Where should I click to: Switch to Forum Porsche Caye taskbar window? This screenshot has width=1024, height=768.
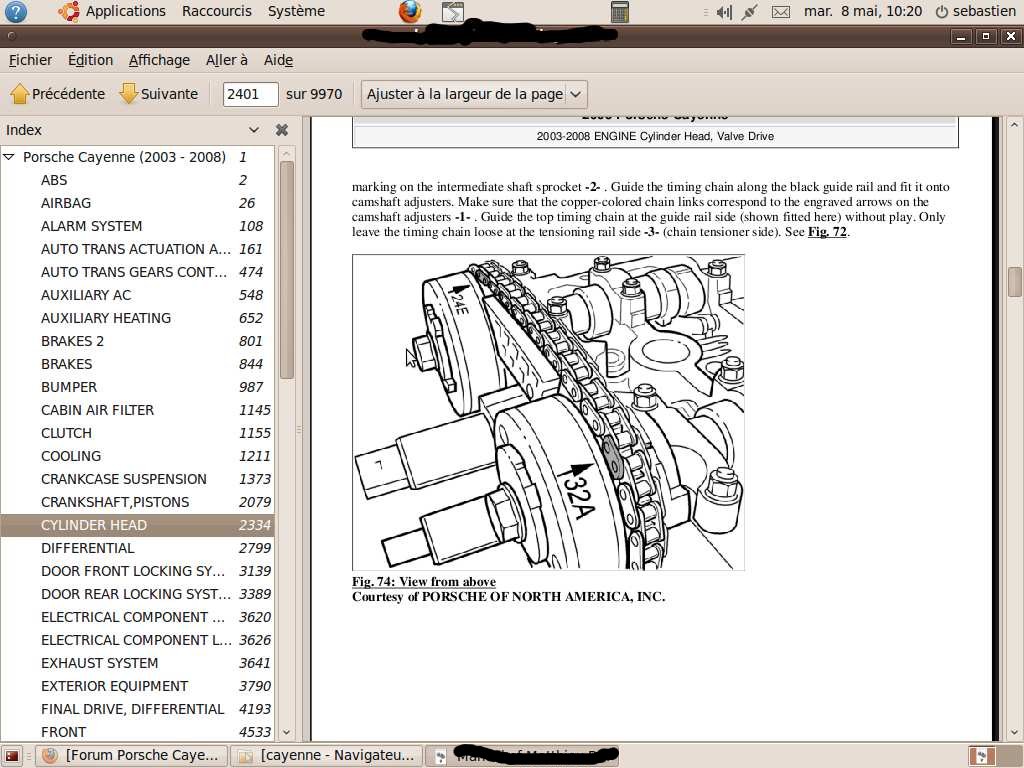131,756
